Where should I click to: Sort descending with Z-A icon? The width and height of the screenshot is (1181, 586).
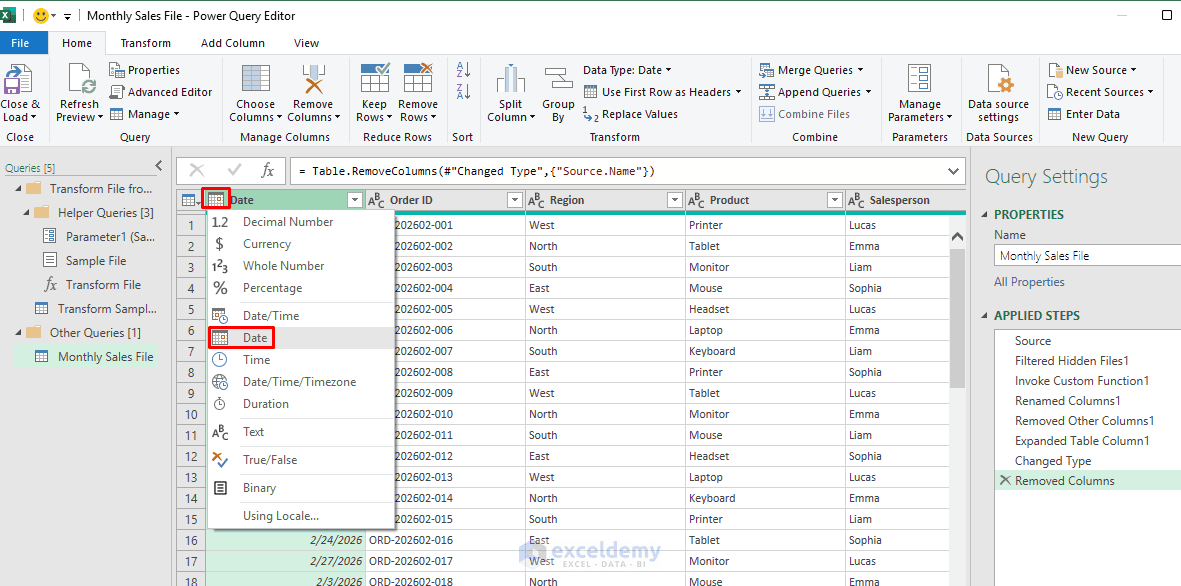click(463, 92)
